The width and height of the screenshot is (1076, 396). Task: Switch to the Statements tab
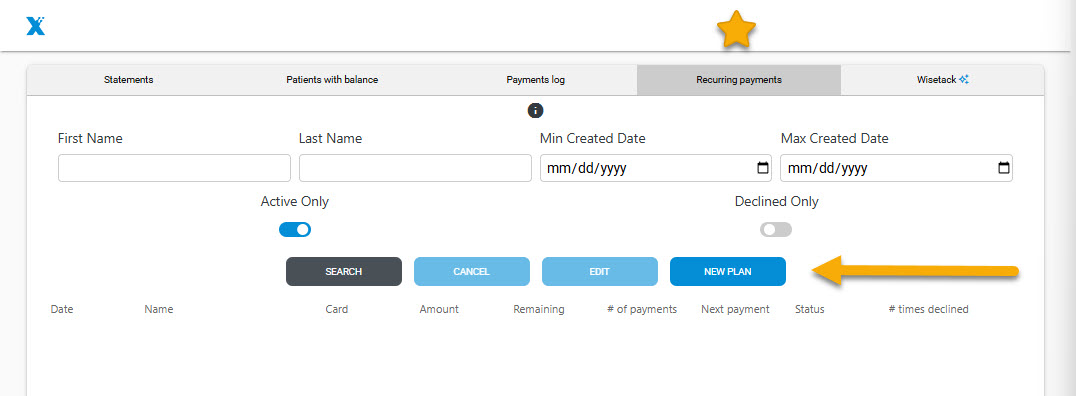click(x=128, y=80)
